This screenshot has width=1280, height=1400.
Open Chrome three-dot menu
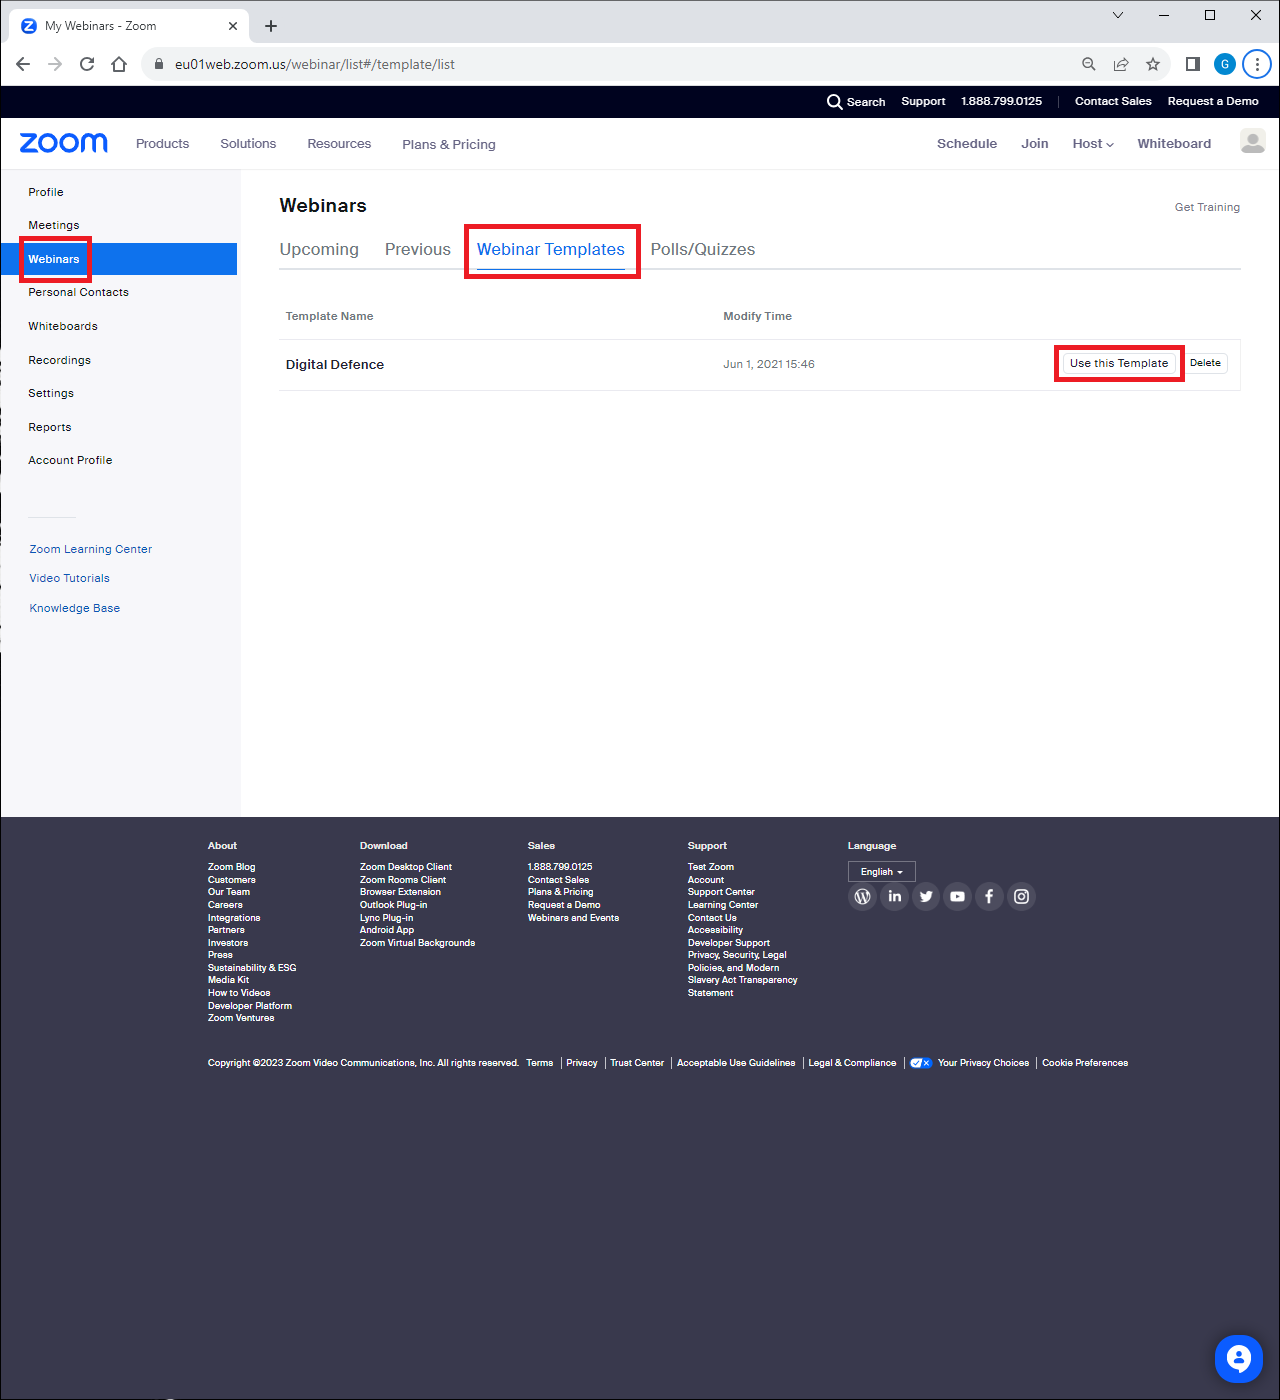click(1257, 64)
